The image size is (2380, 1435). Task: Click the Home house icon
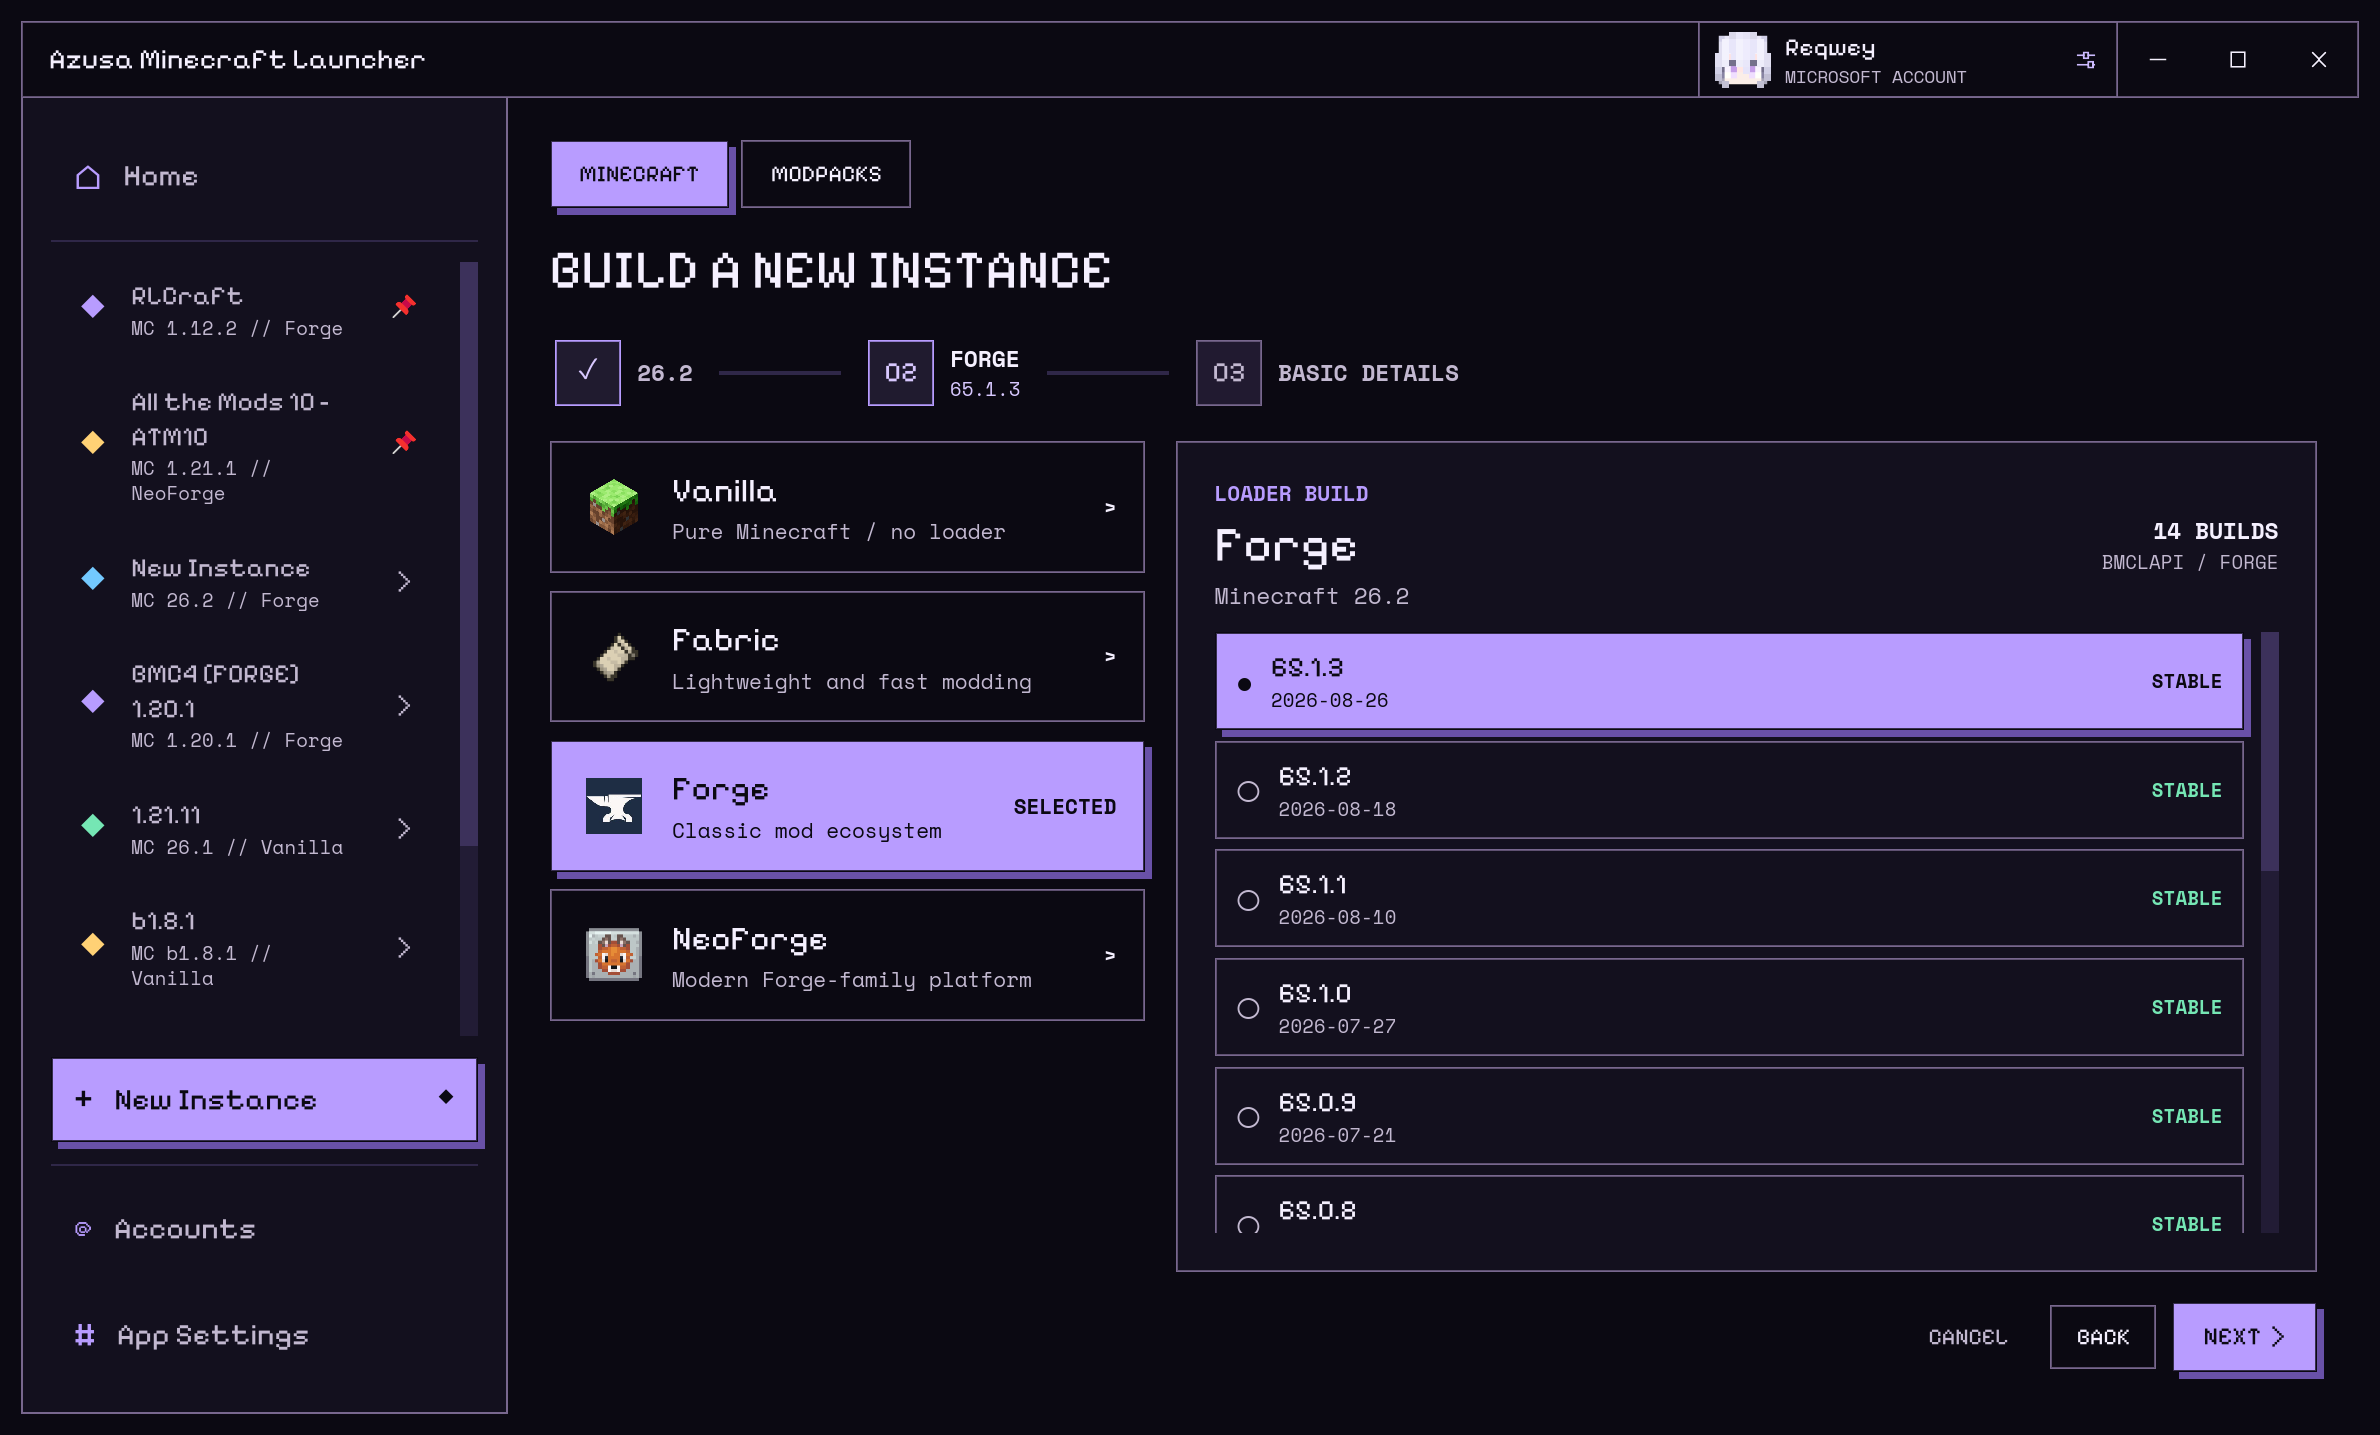coord(88,177)
